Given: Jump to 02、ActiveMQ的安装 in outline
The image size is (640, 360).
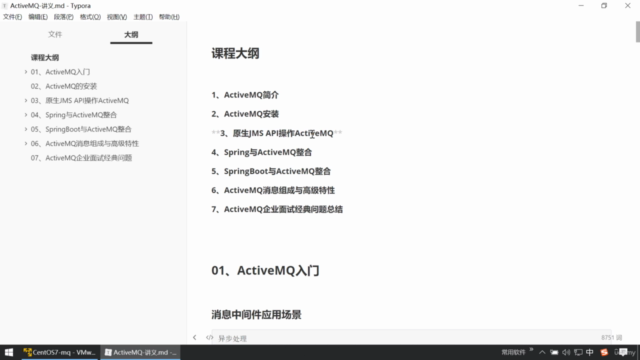Looking at the screenshot, I should [64, 86].
